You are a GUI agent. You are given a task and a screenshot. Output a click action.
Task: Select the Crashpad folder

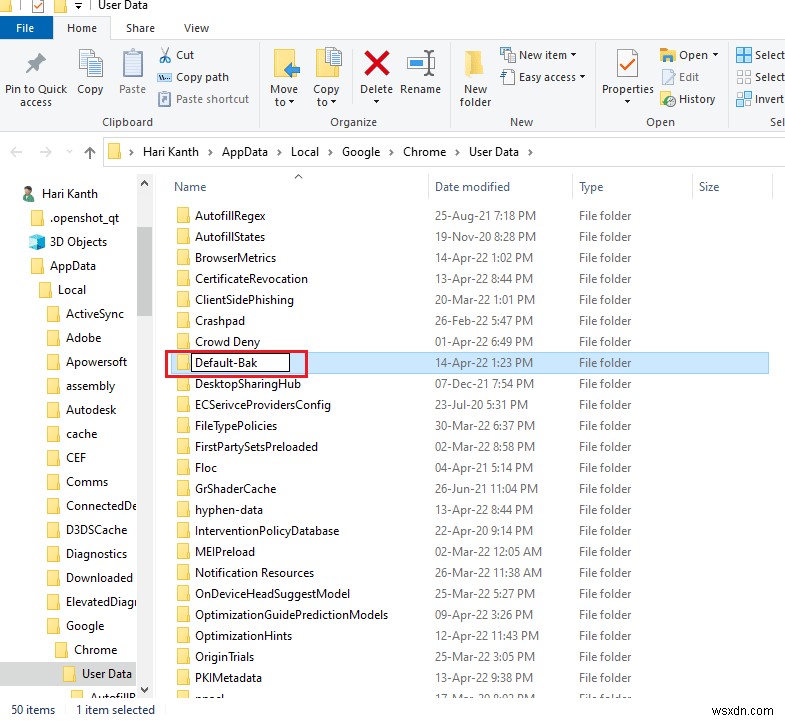click(220, 321)
